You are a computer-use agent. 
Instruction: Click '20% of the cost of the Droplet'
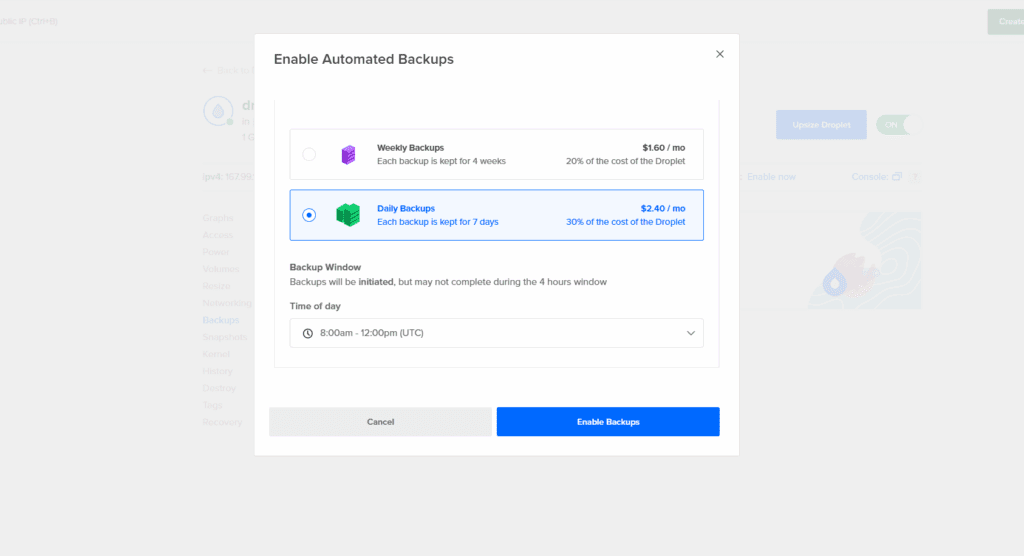626,161
